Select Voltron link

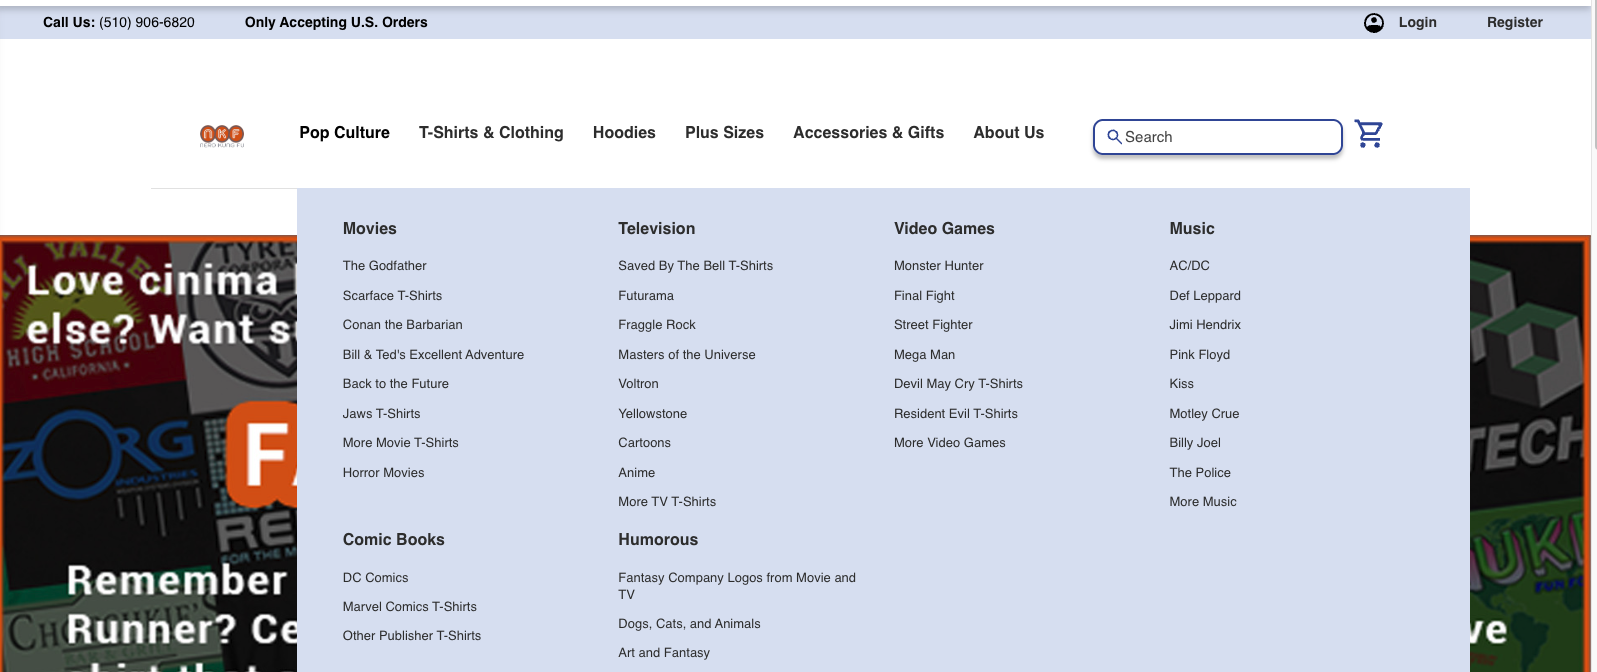(638, 384)
